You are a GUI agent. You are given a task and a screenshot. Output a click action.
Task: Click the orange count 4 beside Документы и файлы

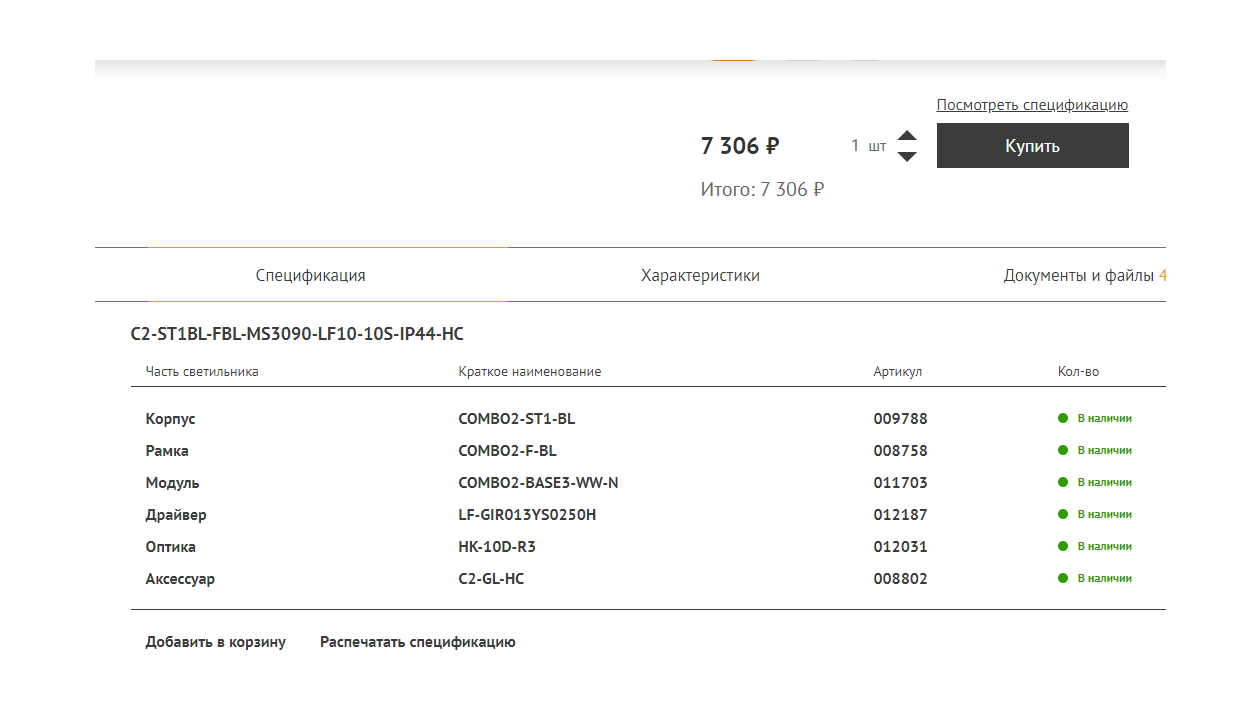[1162, 275]
